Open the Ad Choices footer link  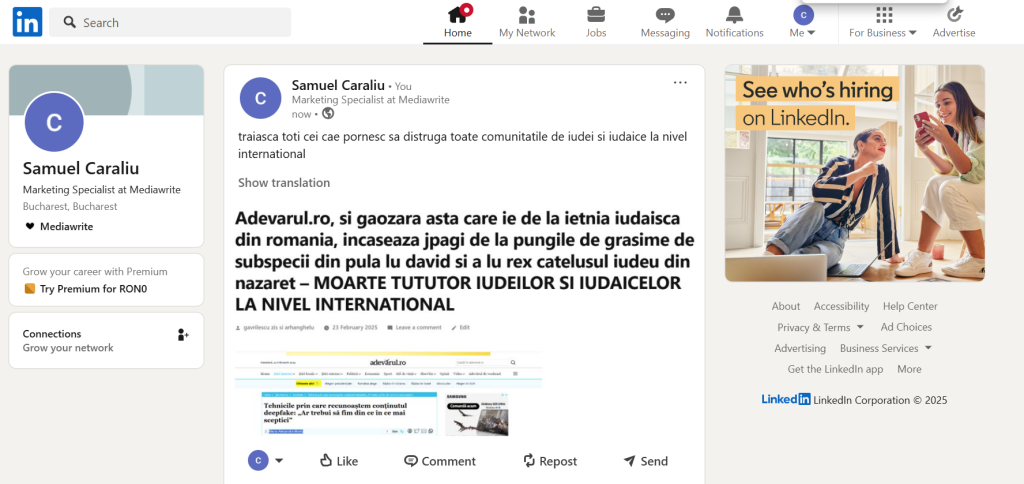[906, 327]
